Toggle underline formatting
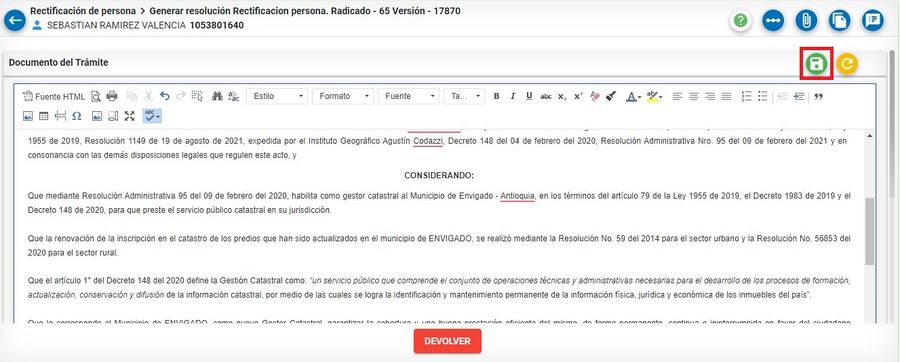Screen dimensions: 900x362 click(x=529, y=96)
